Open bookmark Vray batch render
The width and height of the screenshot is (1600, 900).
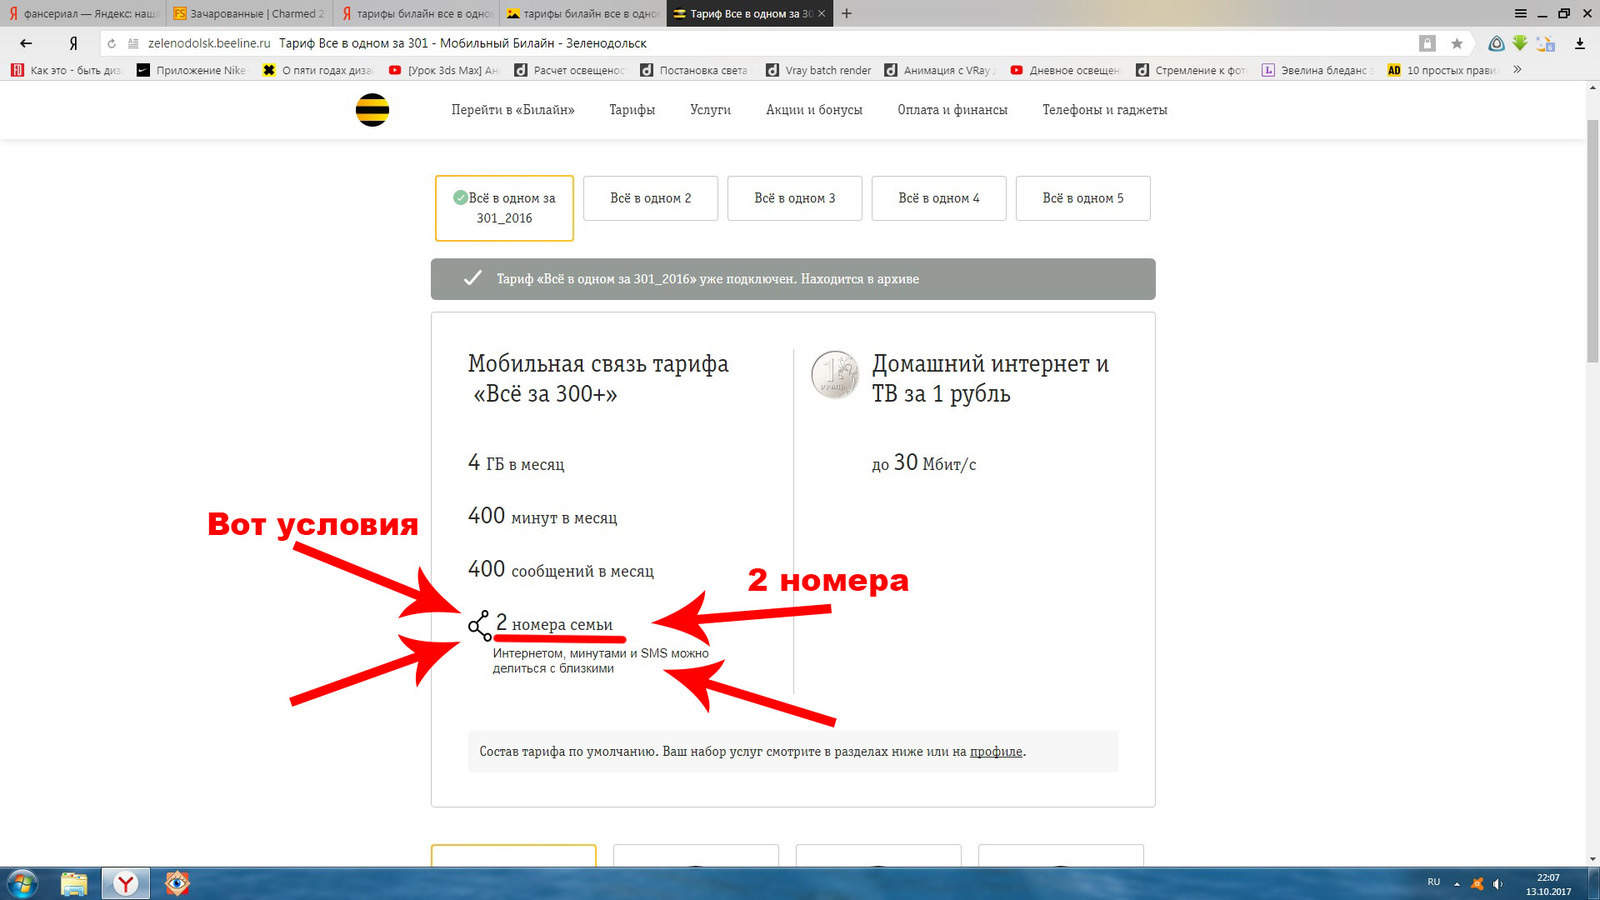coord(819,70)
